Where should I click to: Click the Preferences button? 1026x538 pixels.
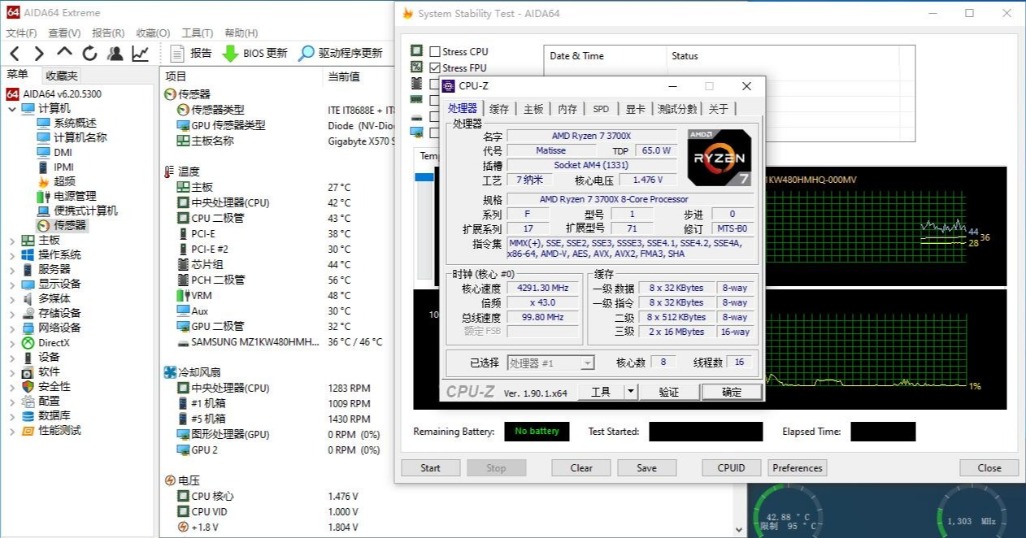(x=797, y=468)
